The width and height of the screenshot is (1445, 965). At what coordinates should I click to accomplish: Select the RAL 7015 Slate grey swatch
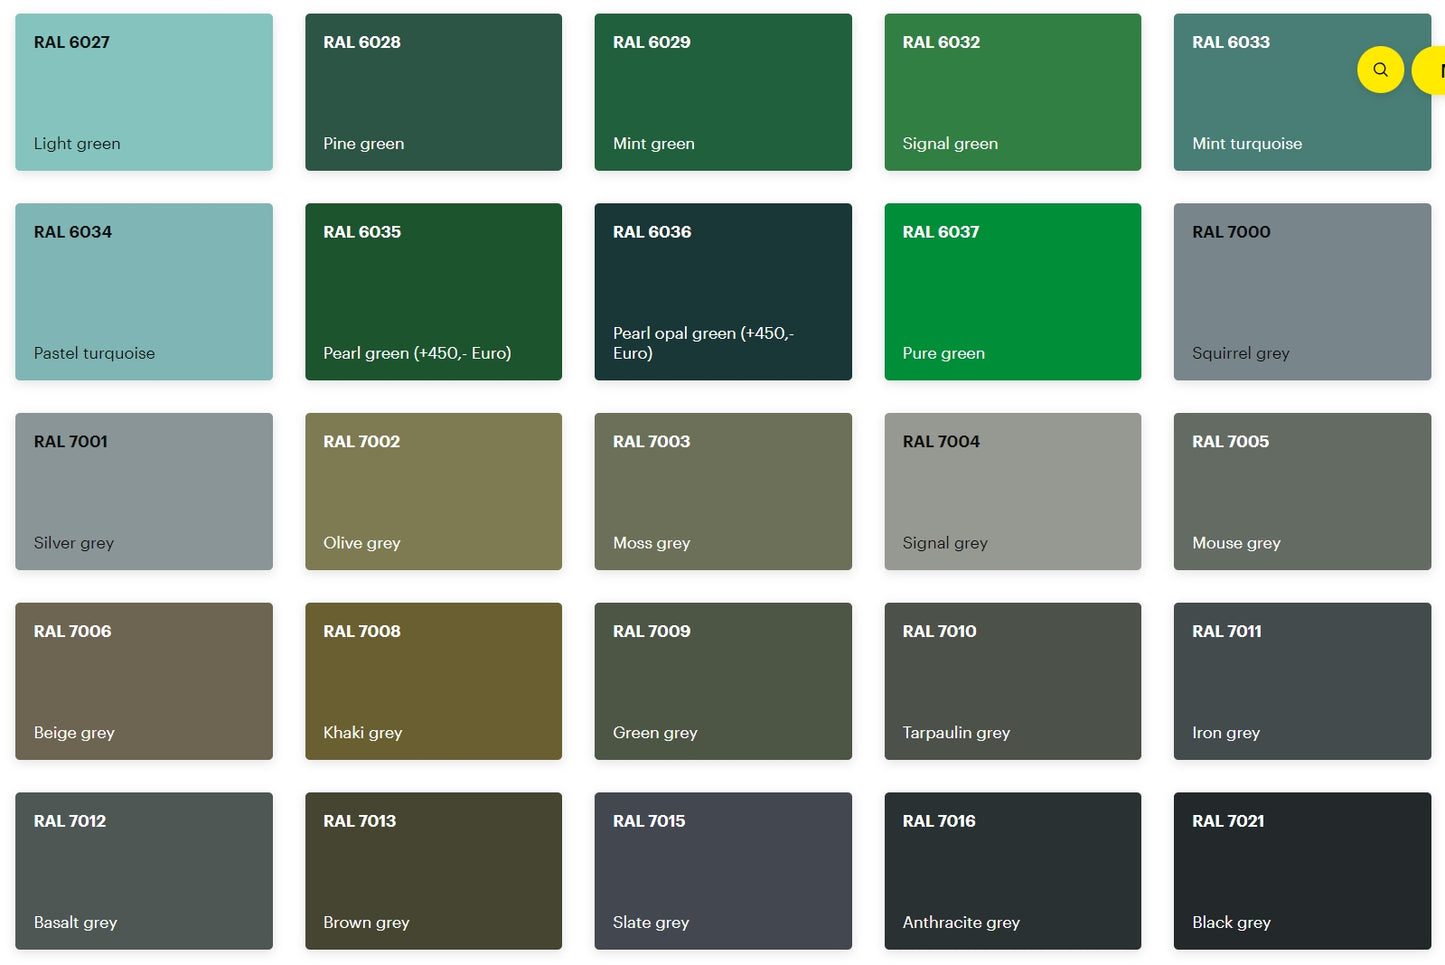[723, 871]
